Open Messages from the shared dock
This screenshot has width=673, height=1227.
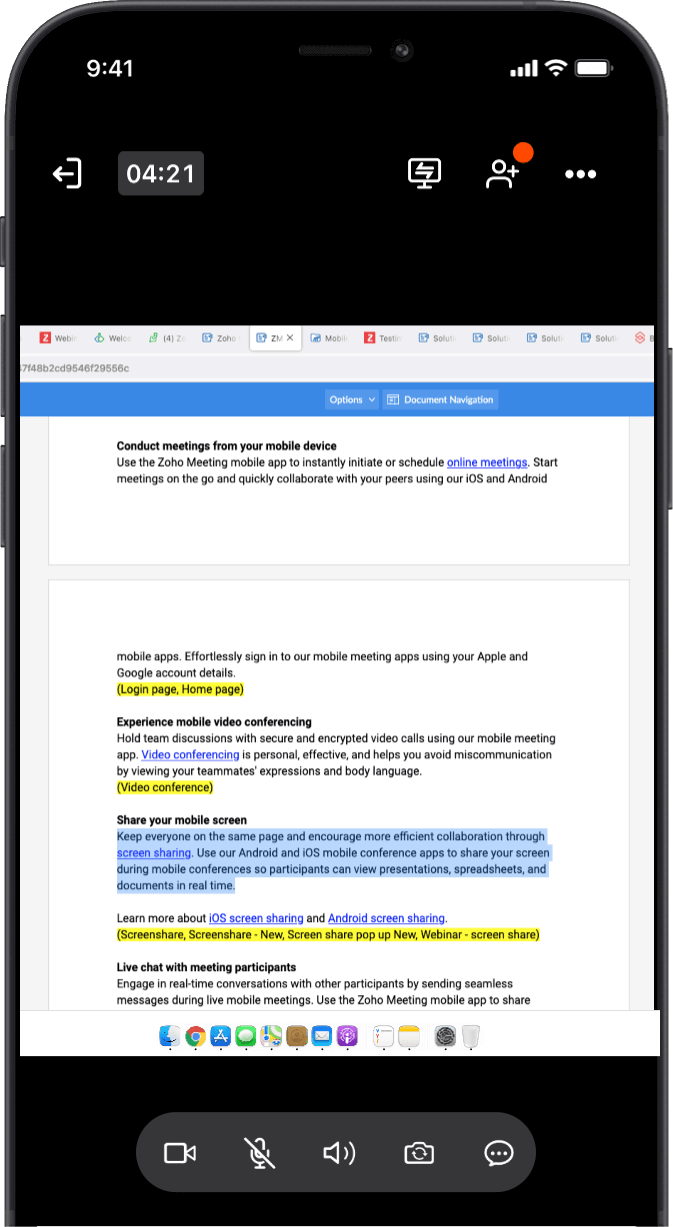click(x=246, y=1036)
